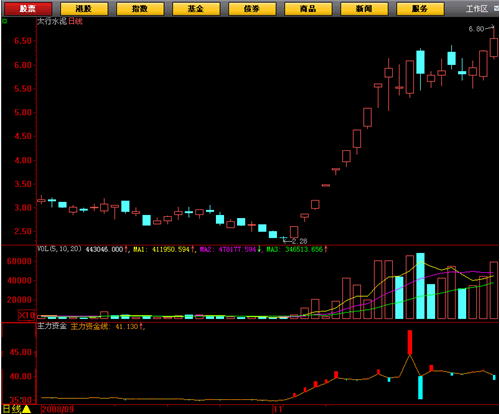Click the 主力资金 indicator name
Image resolution: width=500 pixels, height=414 pixels.
pyautogui.click(x=52, y=326)
